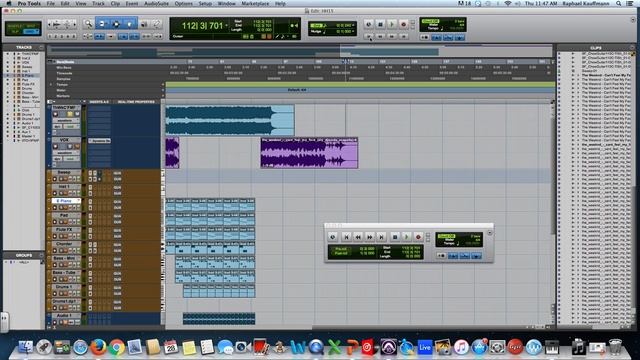Select the Zoomer tool in the toolbar
This screenshot has height=360, width=640.
point(88,24)
